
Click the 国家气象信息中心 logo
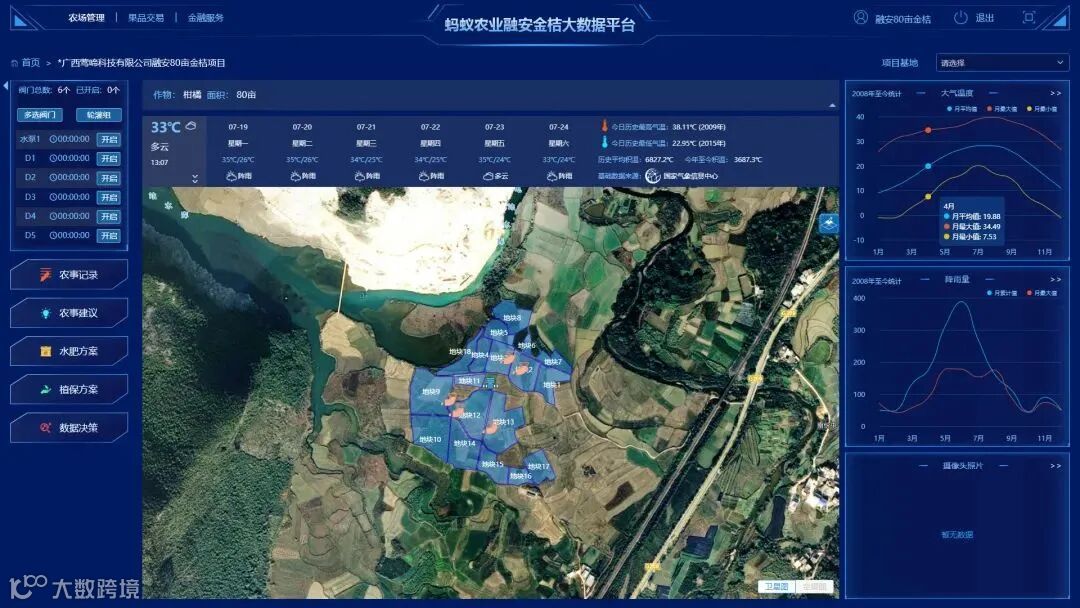tap(653, 176)
